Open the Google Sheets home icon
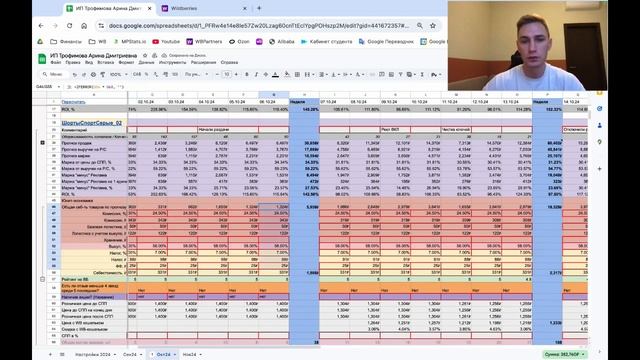 pos(42,58)
